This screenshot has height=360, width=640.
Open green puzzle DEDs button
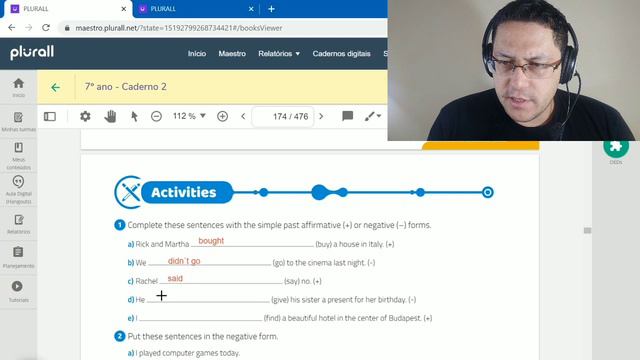pos(616,147)
